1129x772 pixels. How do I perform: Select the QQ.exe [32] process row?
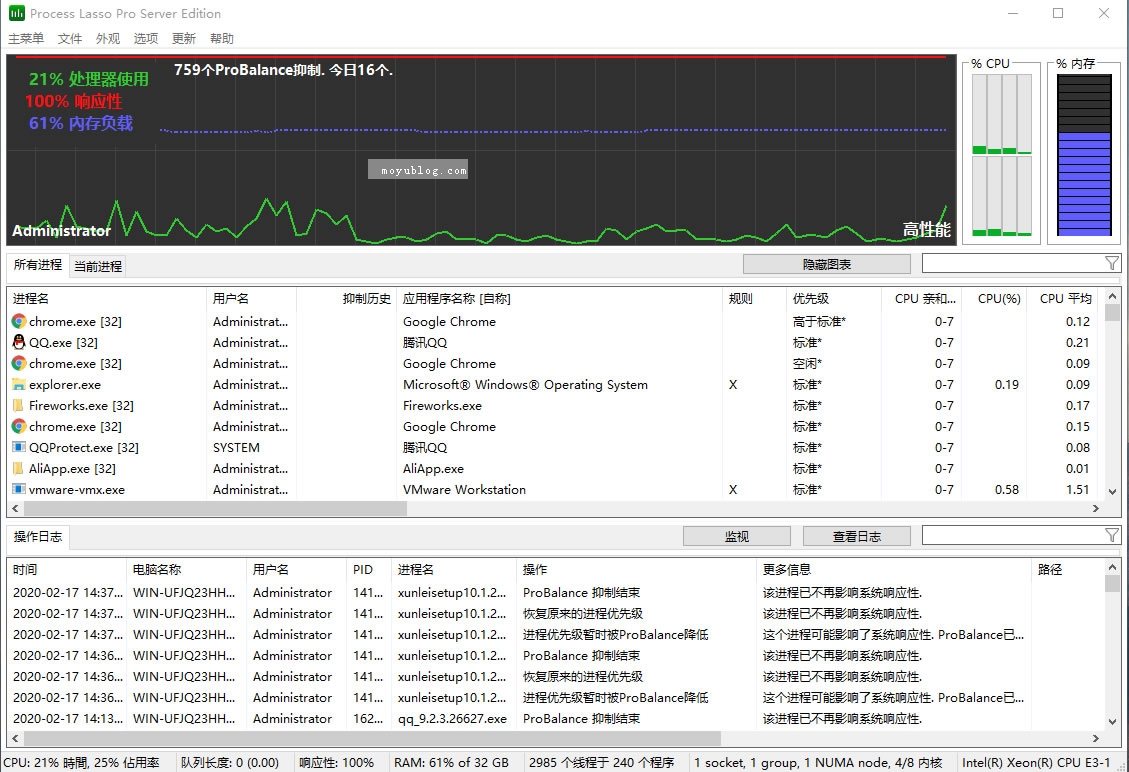point(555,342)
